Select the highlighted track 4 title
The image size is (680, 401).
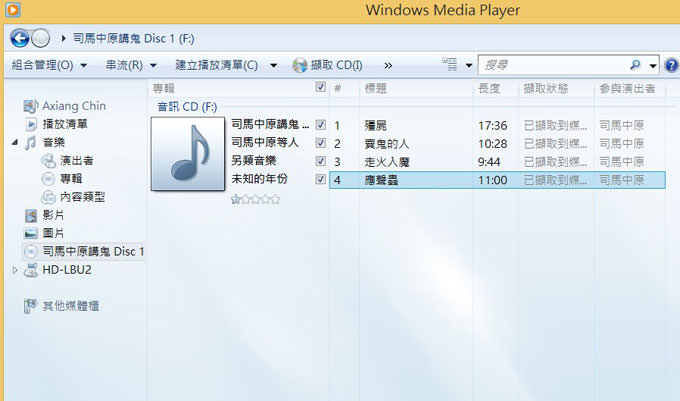click(381, 180)
